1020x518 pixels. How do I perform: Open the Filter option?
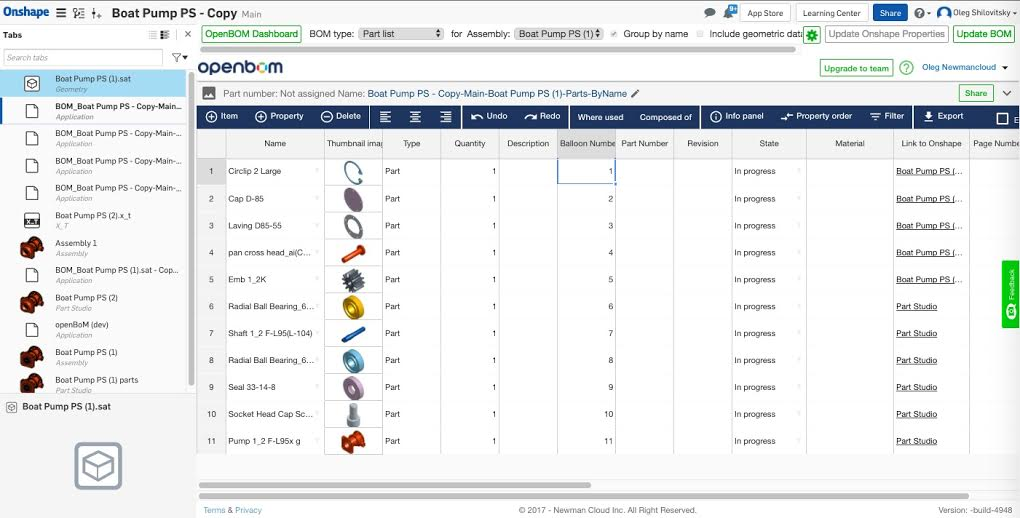[887, 116]
